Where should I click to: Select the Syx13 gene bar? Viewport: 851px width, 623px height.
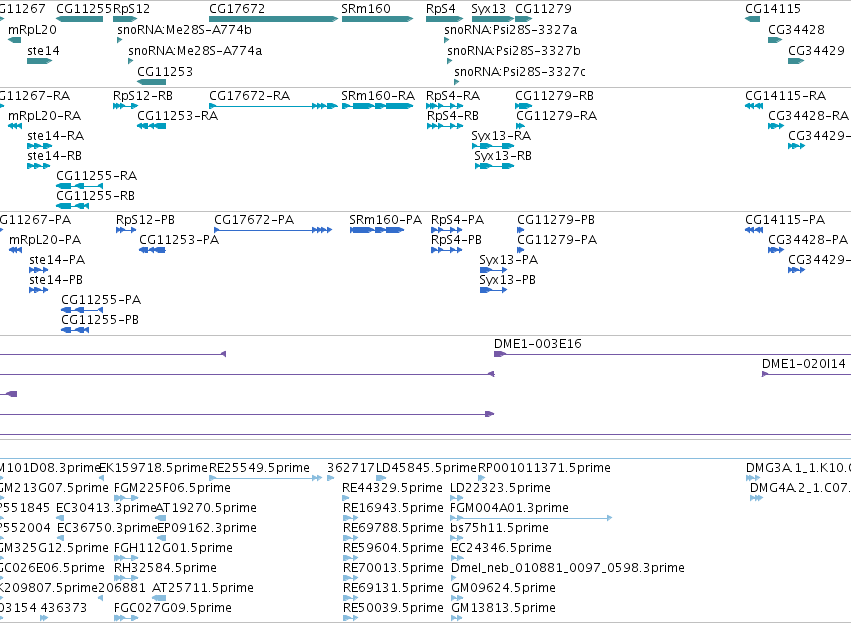(x=492, y=19)
